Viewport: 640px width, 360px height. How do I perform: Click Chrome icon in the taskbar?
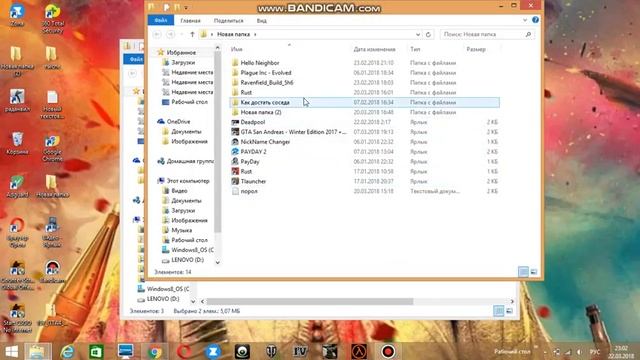click(155, 351)
